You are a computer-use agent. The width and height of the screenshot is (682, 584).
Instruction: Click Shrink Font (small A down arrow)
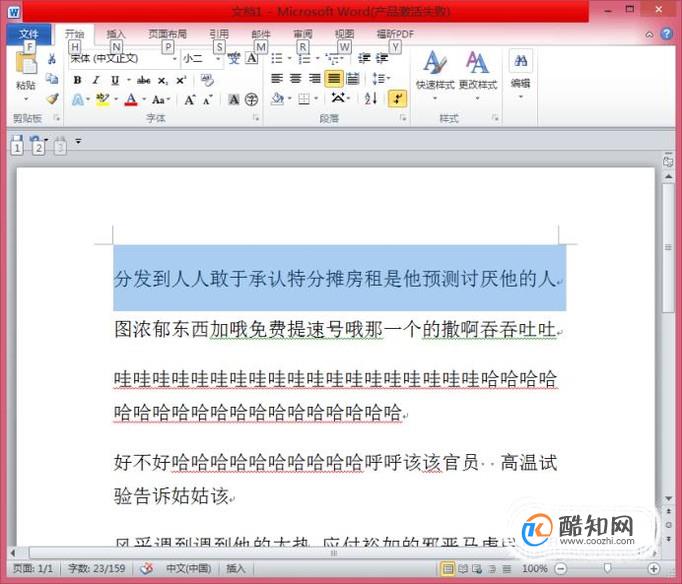(x=207, y=100)
